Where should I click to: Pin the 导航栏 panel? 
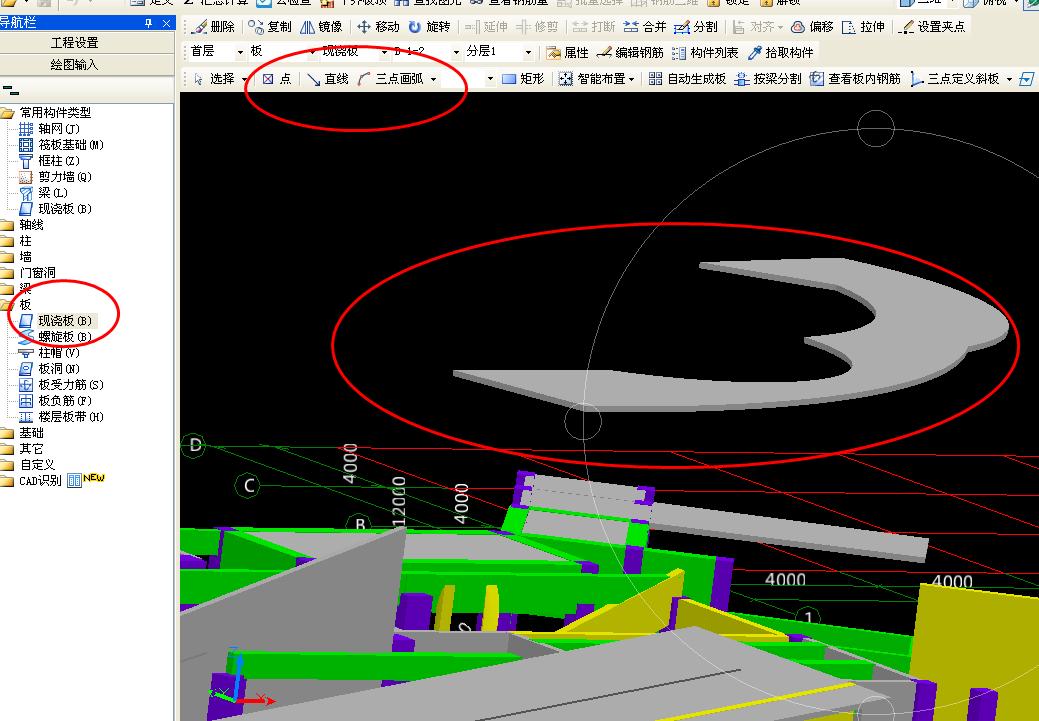(148, 23)
